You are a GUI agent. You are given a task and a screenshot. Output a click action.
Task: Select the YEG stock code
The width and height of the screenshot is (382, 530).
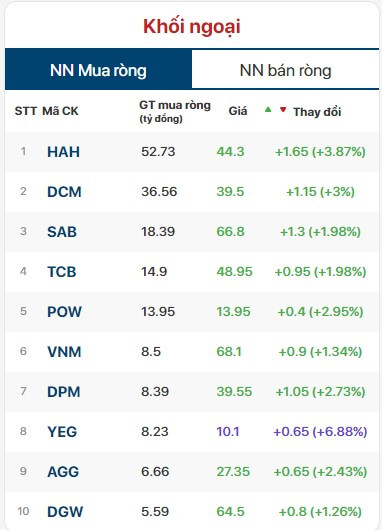[x=62, y=432]
